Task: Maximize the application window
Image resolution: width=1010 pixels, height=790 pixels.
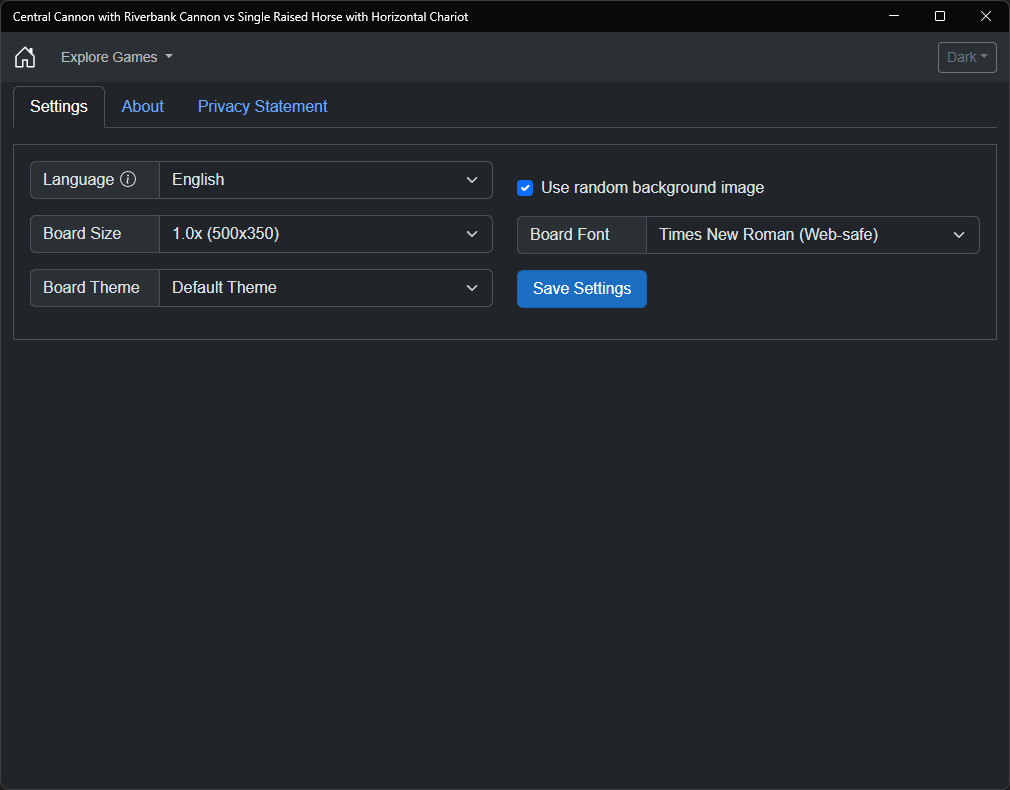Action: pos(940,16)
